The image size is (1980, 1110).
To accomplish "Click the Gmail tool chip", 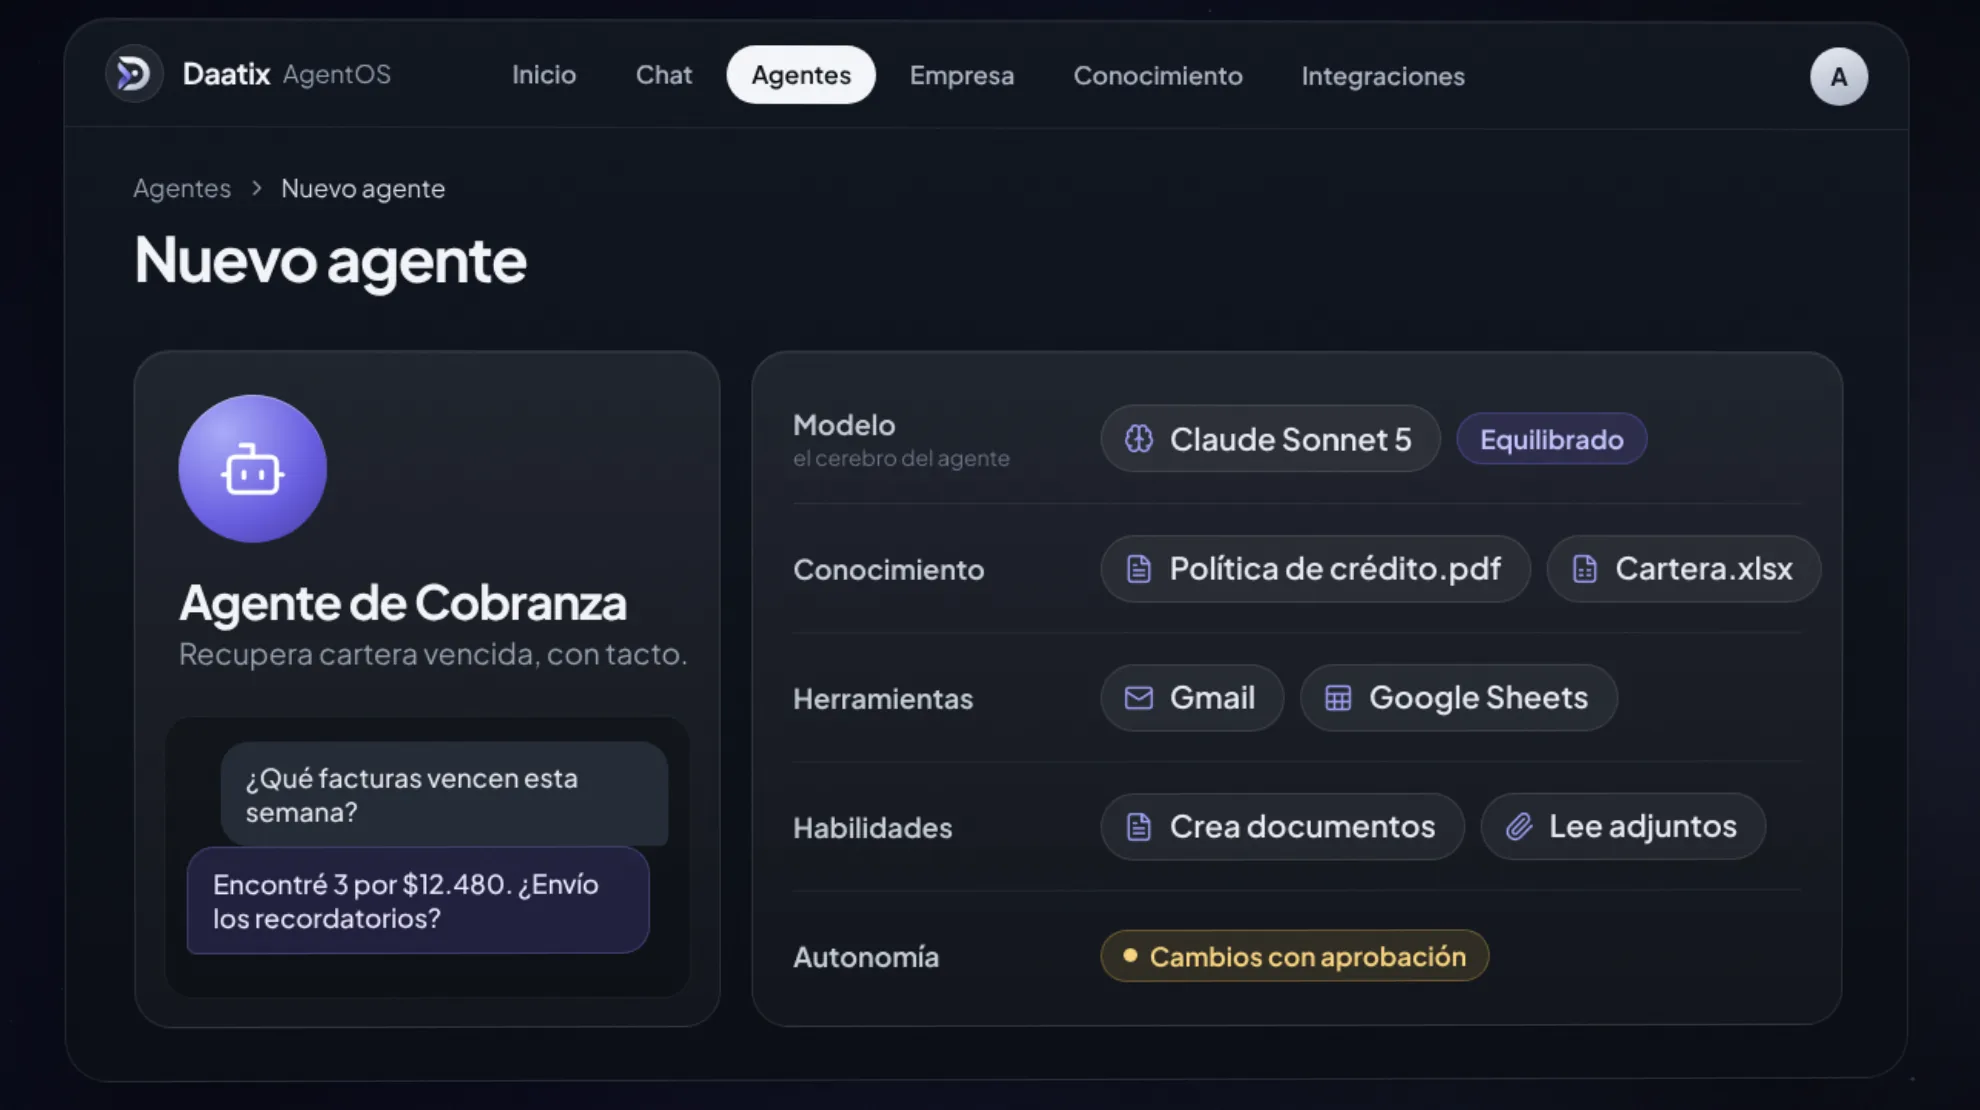I will 1192,698.
